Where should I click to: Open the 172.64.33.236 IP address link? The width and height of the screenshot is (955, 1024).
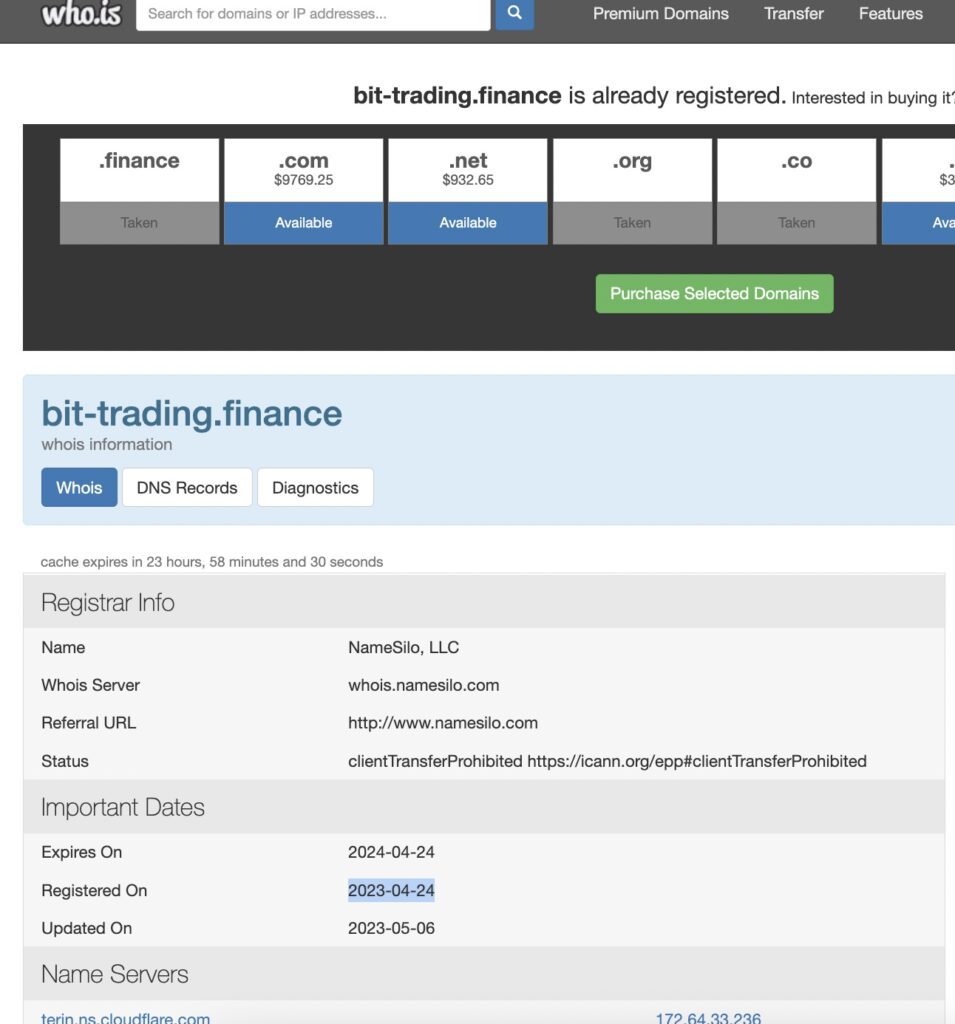pos(708,1017)
